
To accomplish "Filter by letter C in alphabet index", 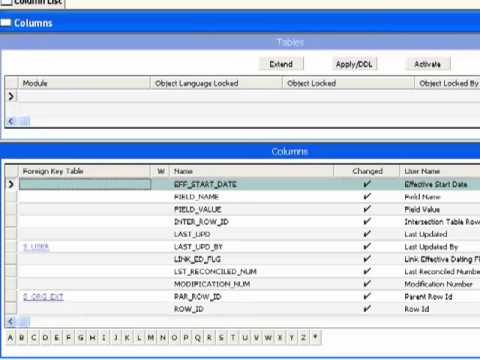I will 34,338.
